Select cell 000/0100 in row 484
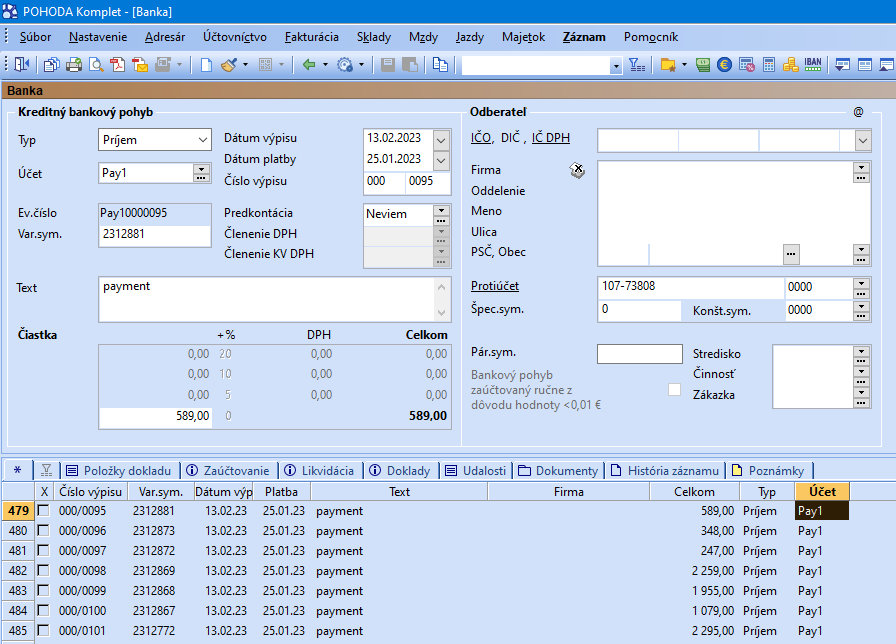The image size is (896, 644). pos(91,610)
